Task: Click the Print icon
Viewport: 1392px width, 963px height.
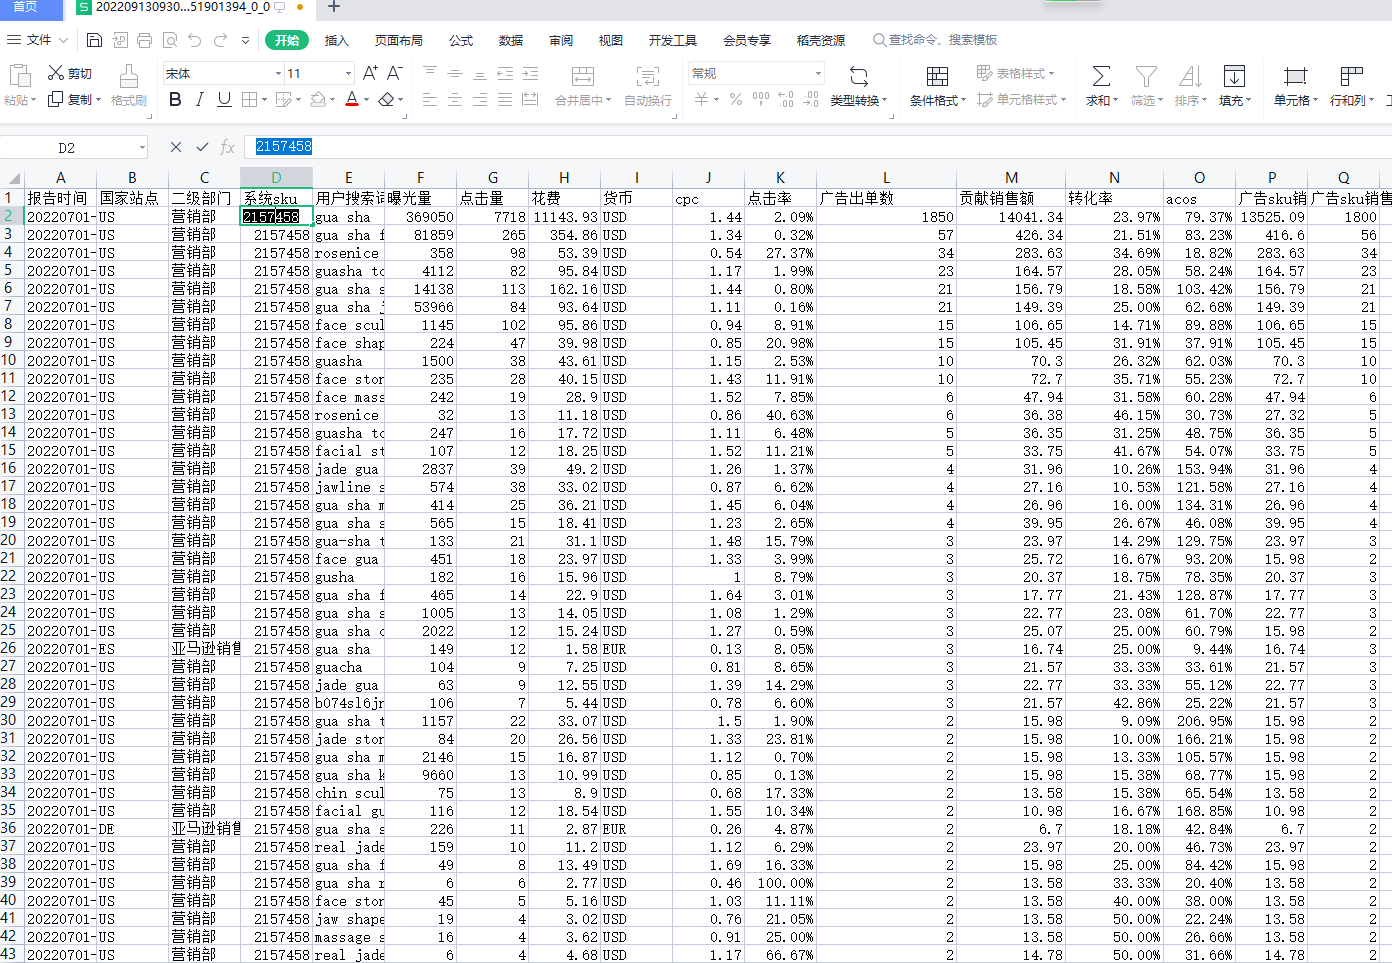Action: [x=144, y=40]
